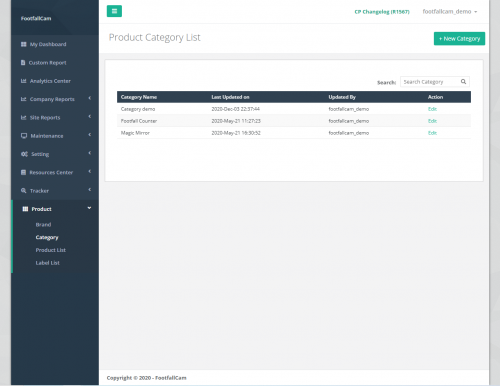Edit the Category demo row
The height and width of the screenshot is (386, 500).
(432, 109)
